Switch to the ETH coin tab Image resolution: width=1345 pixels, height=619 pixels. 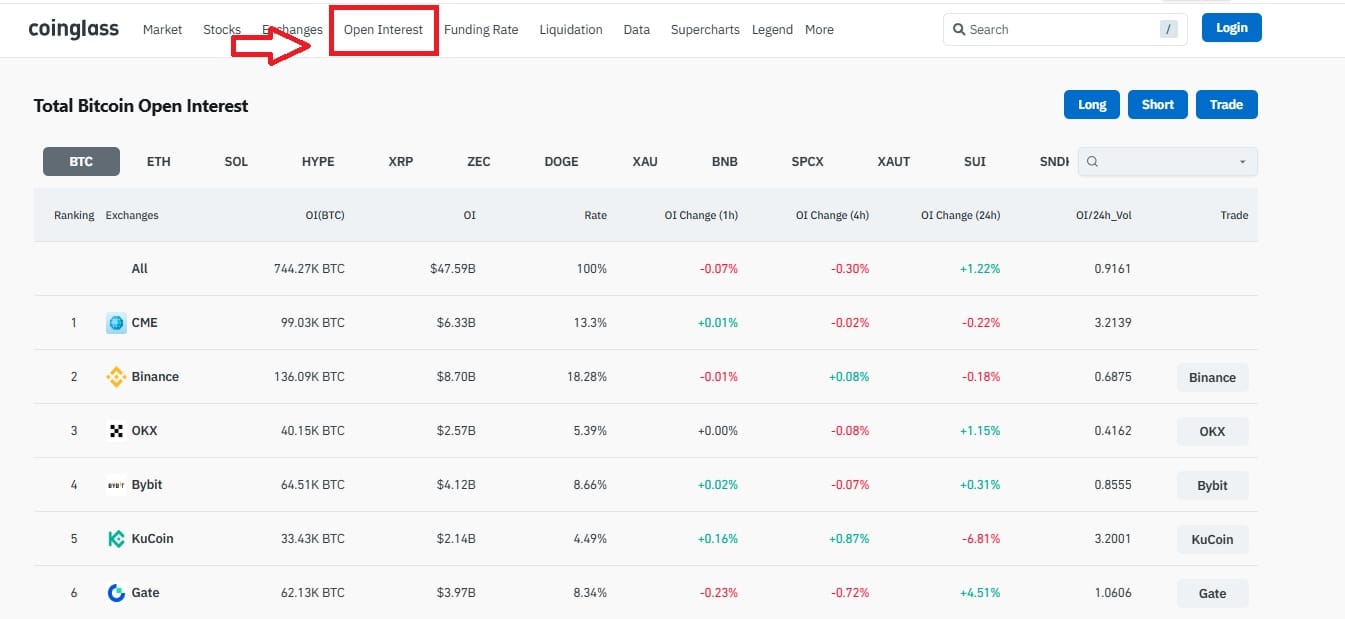tap(159, 162)
